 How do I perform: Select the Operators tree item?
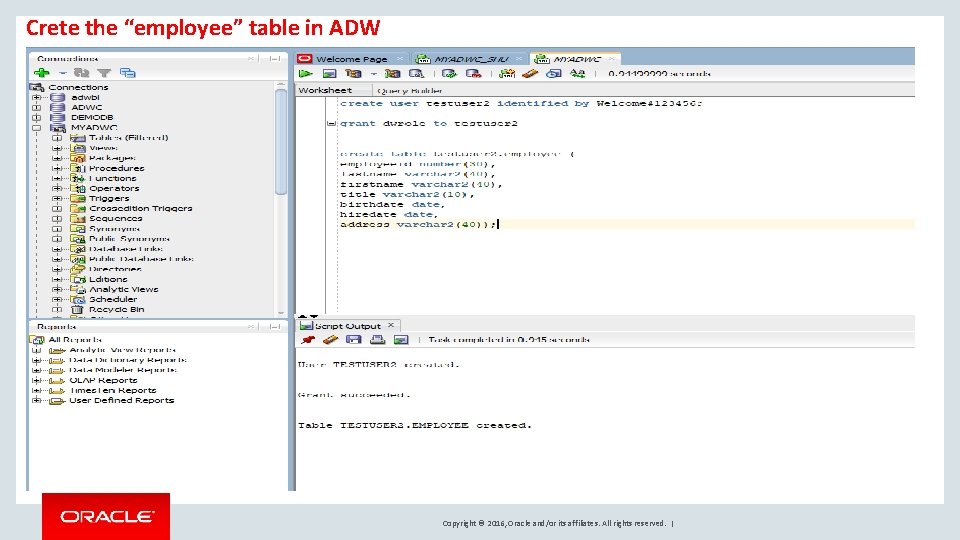click(114, 189)
